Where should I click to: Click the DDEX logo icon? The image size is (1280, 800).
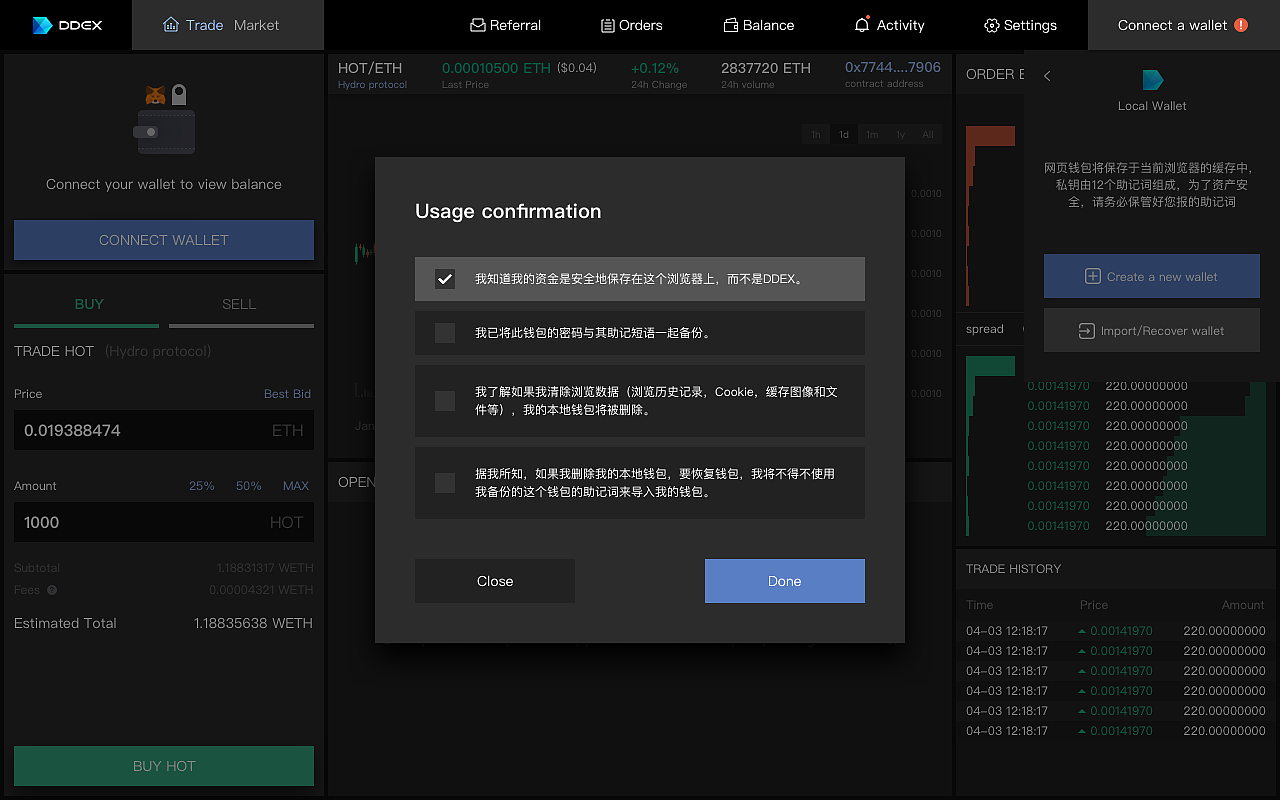[x=40, y=25]
